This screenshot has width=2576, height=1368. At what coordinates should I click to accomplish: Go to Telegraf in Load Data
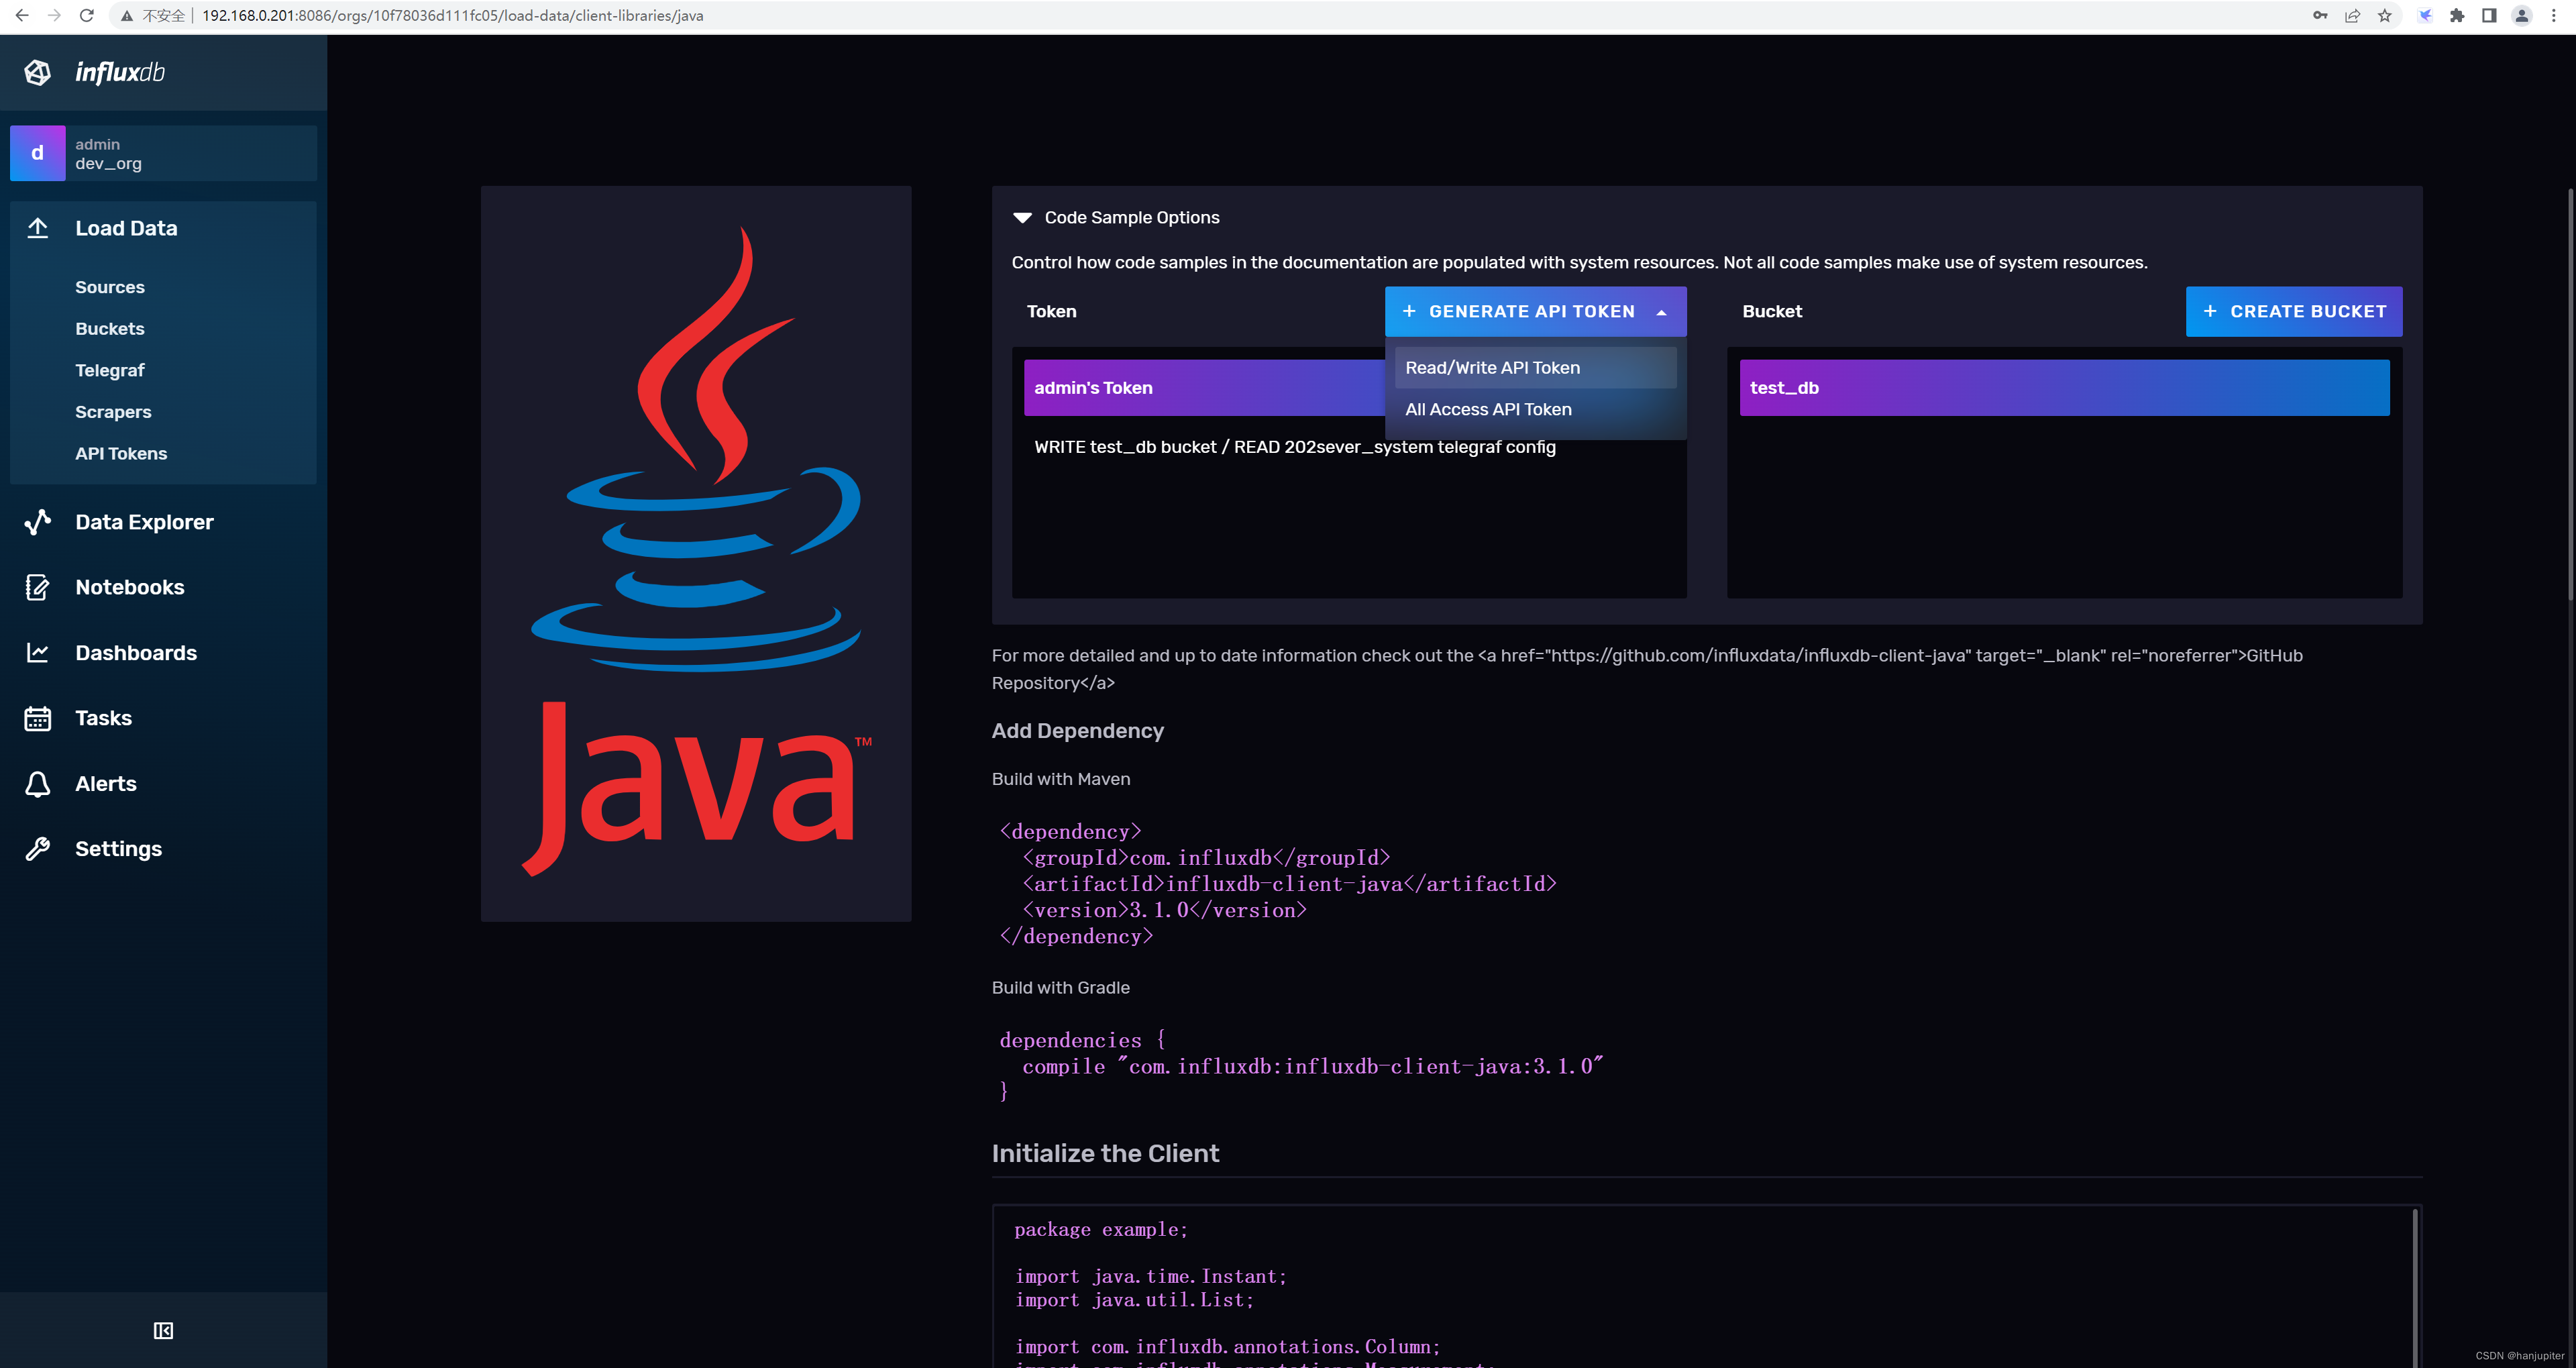110,371
